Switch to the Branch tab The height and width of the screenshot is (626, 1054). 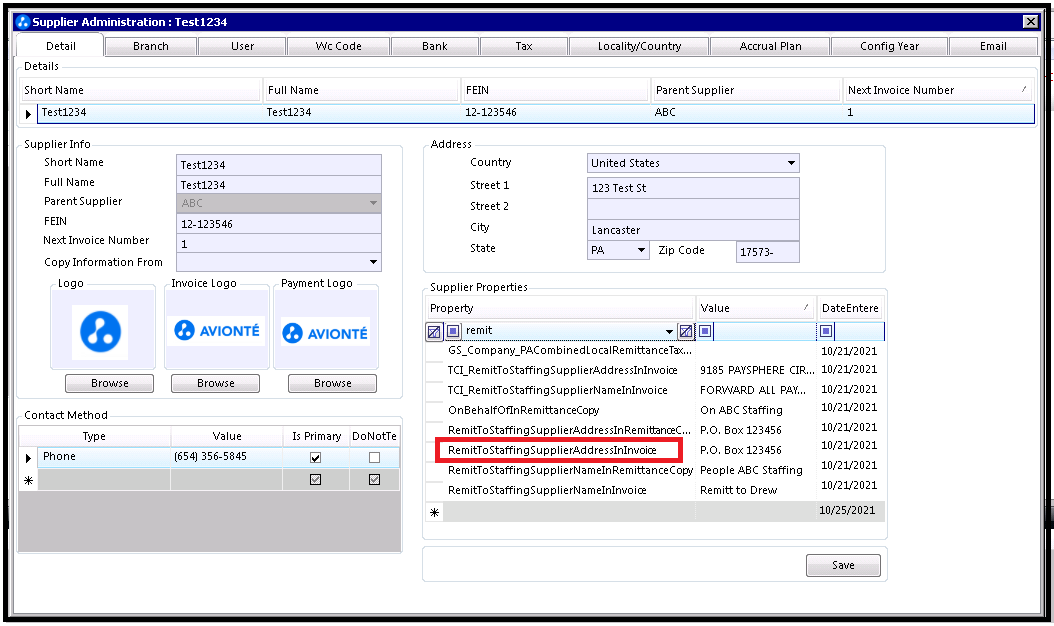[151, 46]
